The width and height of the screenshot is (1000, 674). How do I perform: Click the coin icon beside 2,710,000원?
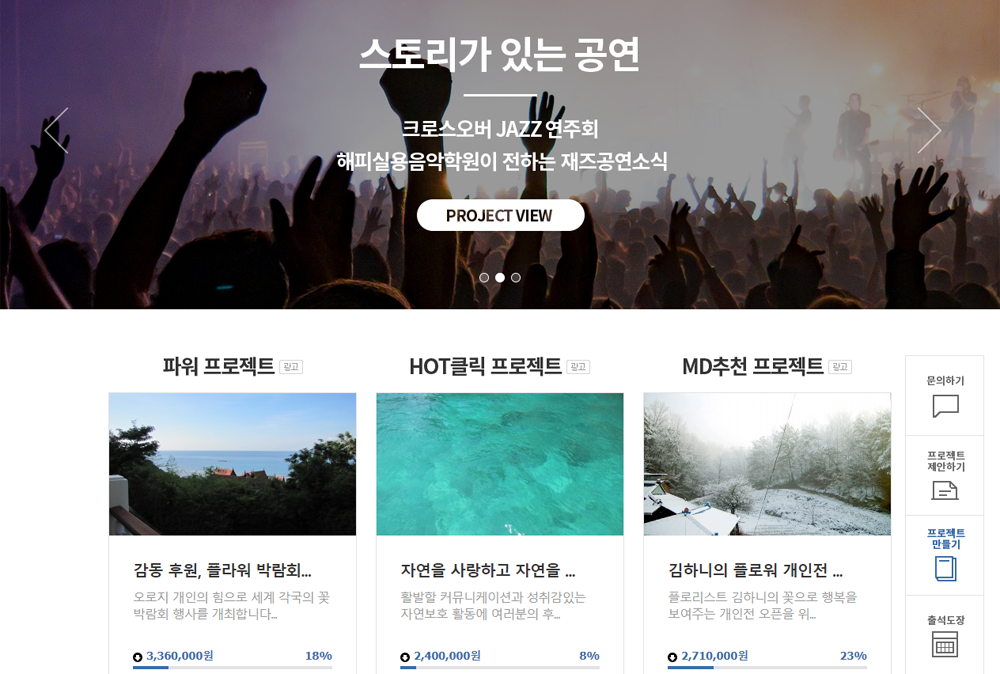[672, 657]
